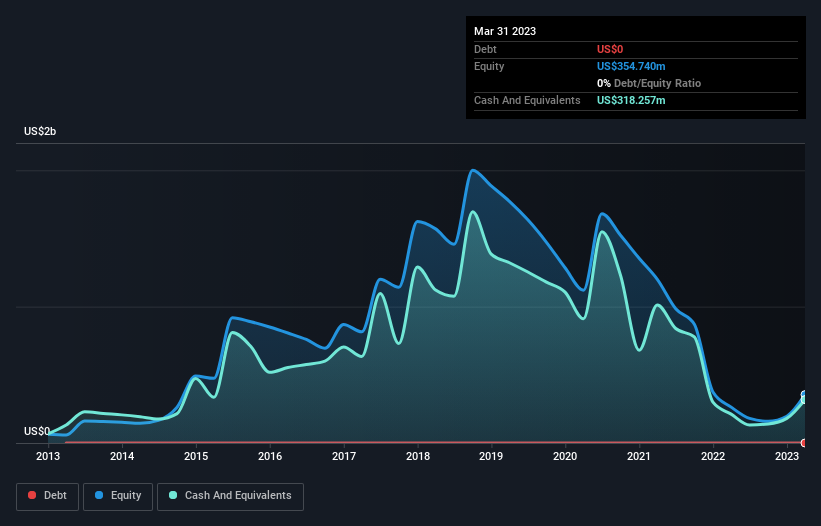821x526 pixels.
Task: Click the 2015 x-axis label
Action: click(x=196, y=456)
